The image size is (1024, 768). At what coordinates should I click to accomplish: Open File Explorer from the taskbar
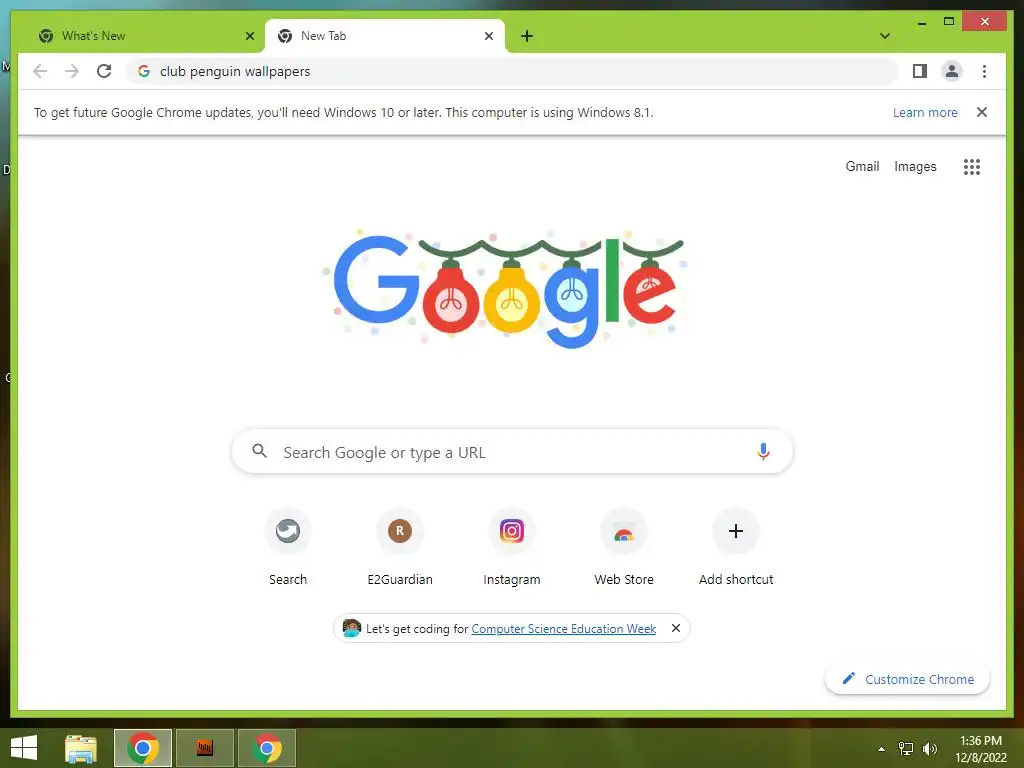pyautogui.click(x=81, y=748)
